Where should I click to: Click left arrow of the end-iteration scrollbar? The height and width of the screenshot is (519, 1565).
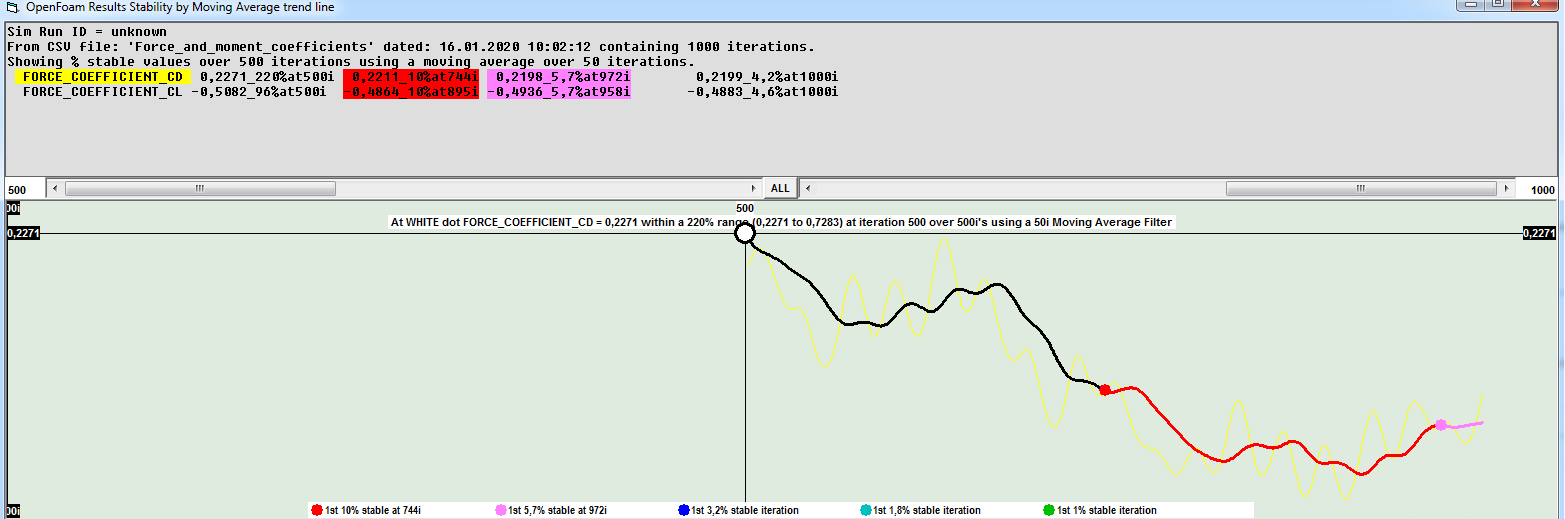pyautogui.click(x=808, y=188)
